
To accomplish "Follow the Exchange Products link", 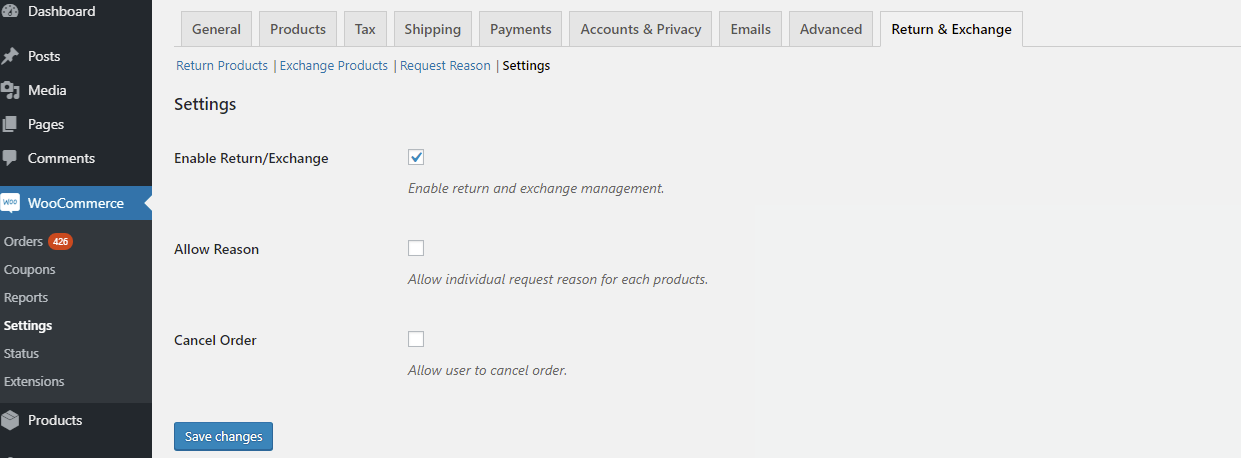I will tap(334, 66).
